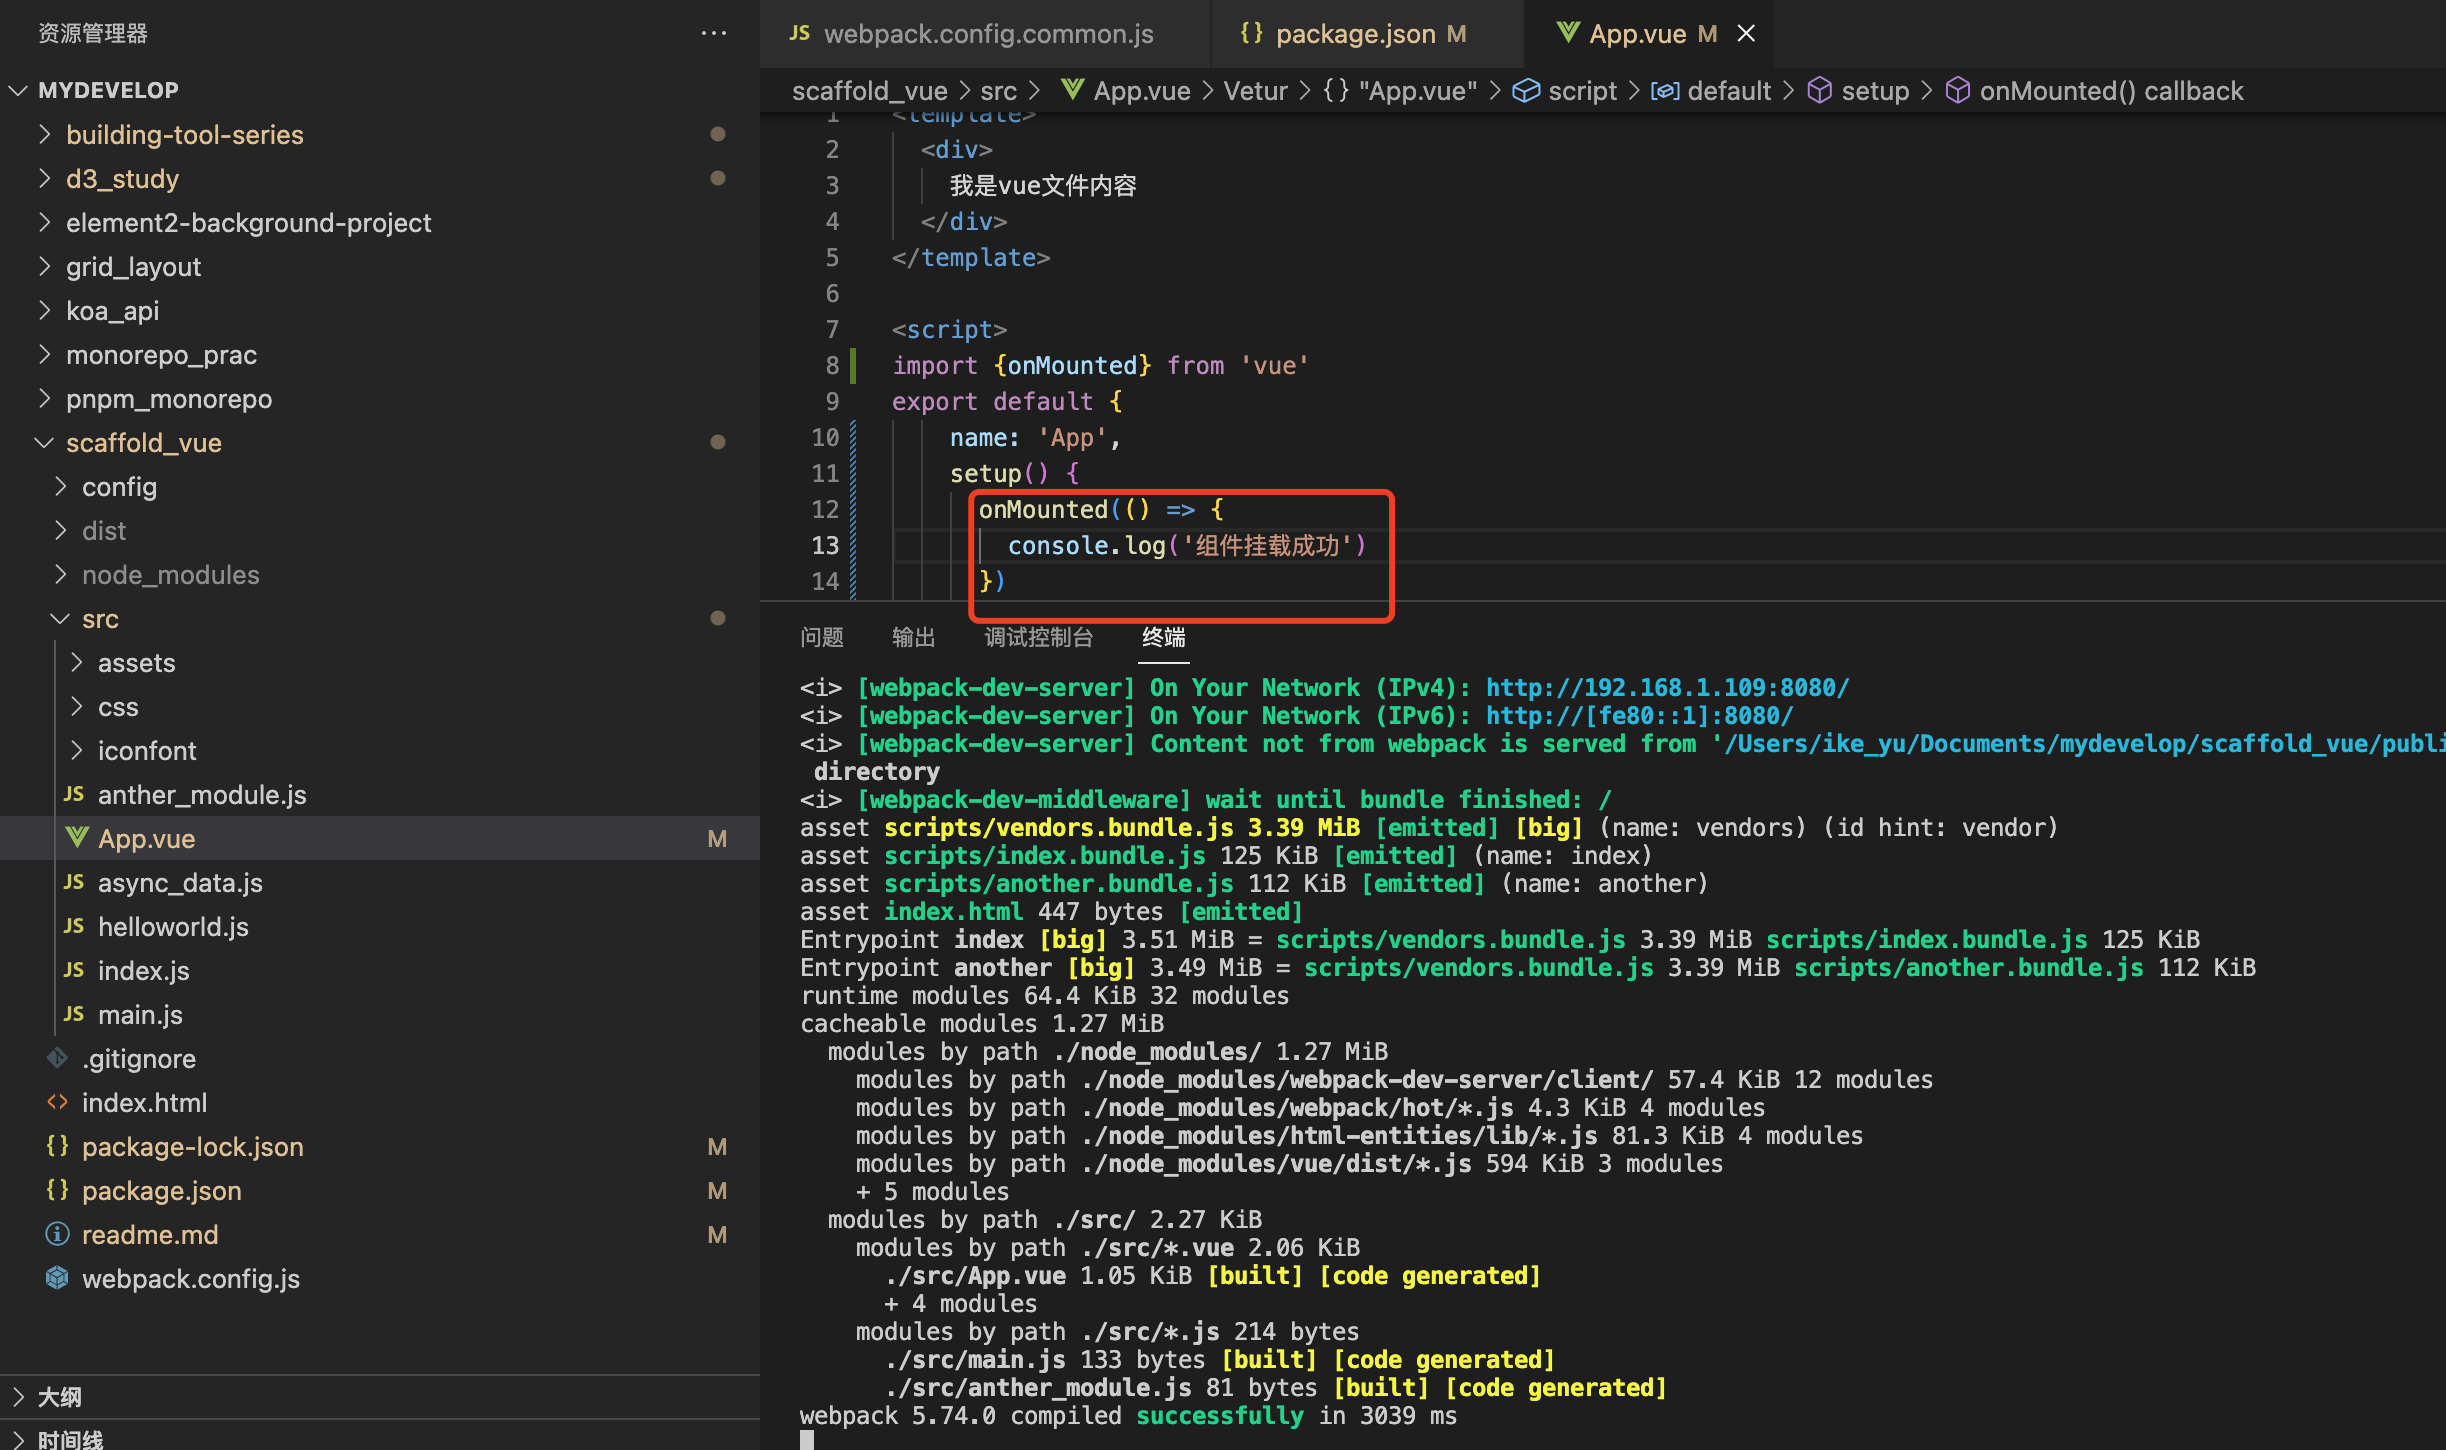Click the .gitignore diamond icon
The height and width of the screenshot is (1450, 2446).
pyautogui.click(x=58, y=1058)
